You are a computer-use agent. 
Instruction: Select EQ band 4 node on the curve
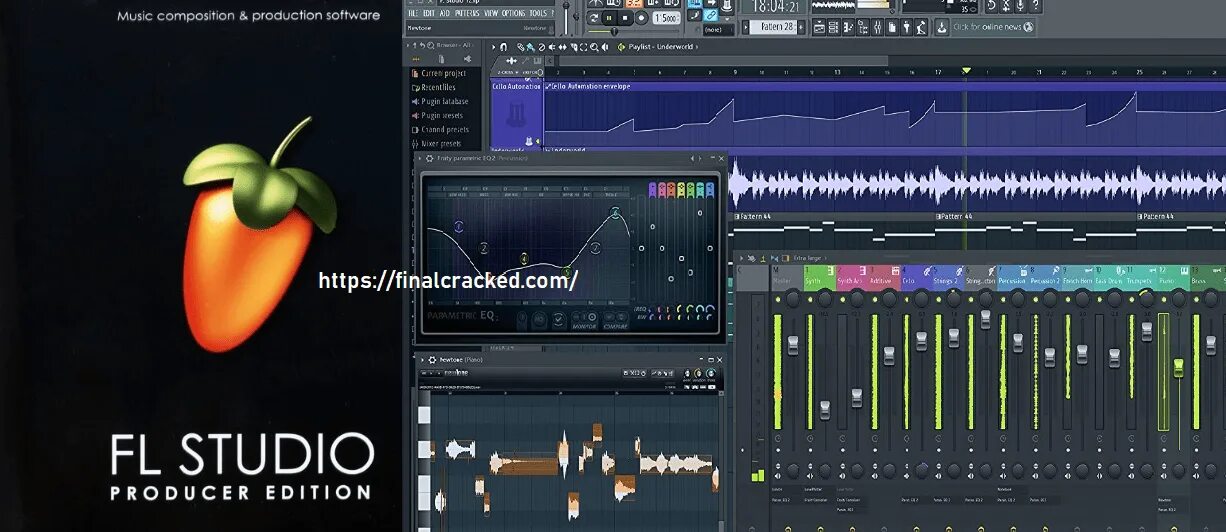[x=524, y=259]
